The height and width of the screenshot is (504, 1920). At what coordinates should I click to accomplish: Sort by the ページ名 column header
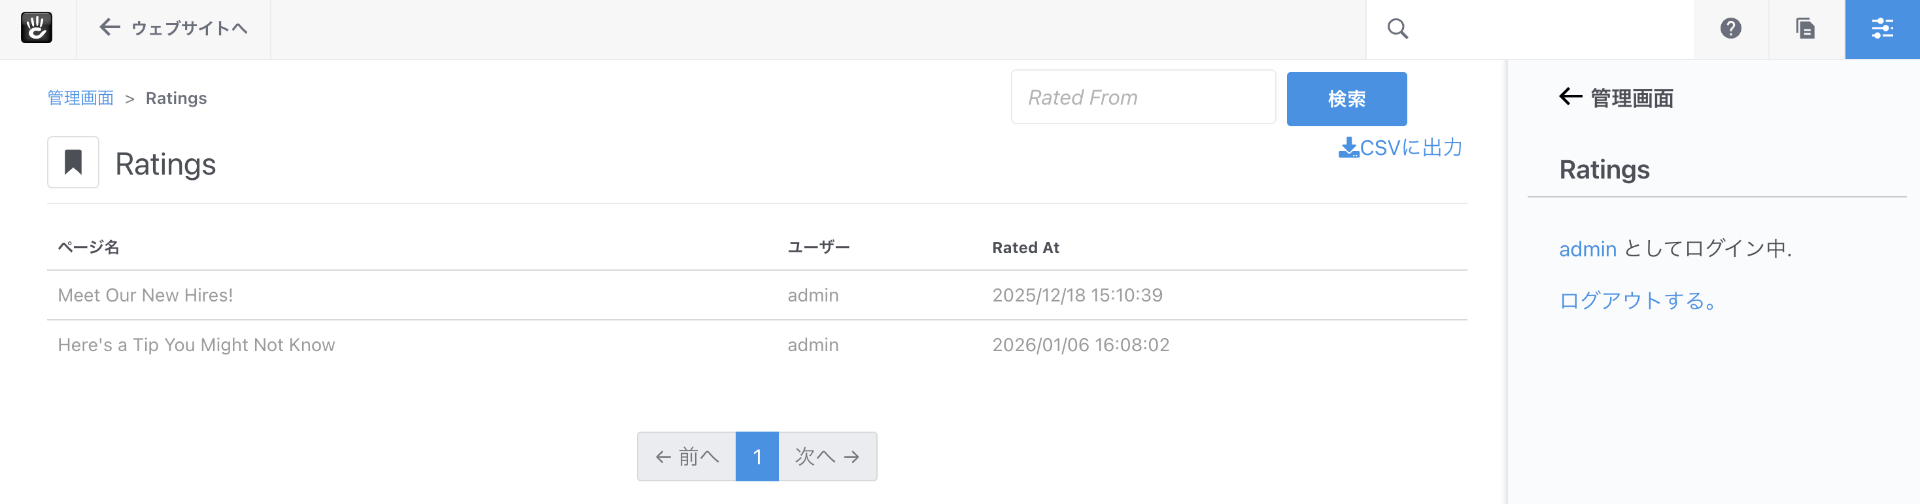pos(89,247)
